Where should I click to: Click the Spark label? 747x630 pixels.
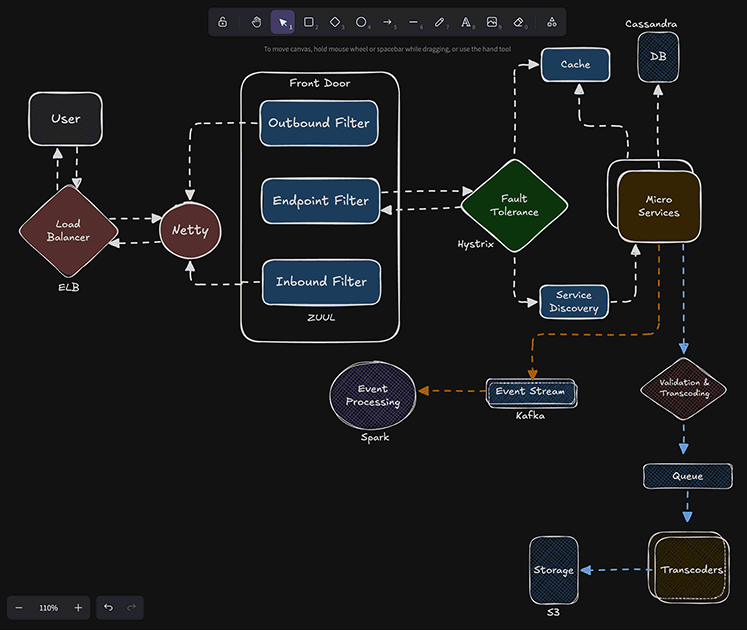click(375, 437)
